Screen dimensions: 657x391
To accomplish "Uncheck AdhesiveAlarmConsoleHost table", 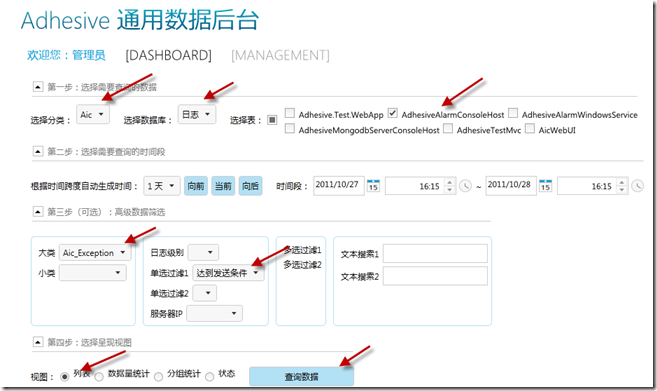I will coord(392,113).
